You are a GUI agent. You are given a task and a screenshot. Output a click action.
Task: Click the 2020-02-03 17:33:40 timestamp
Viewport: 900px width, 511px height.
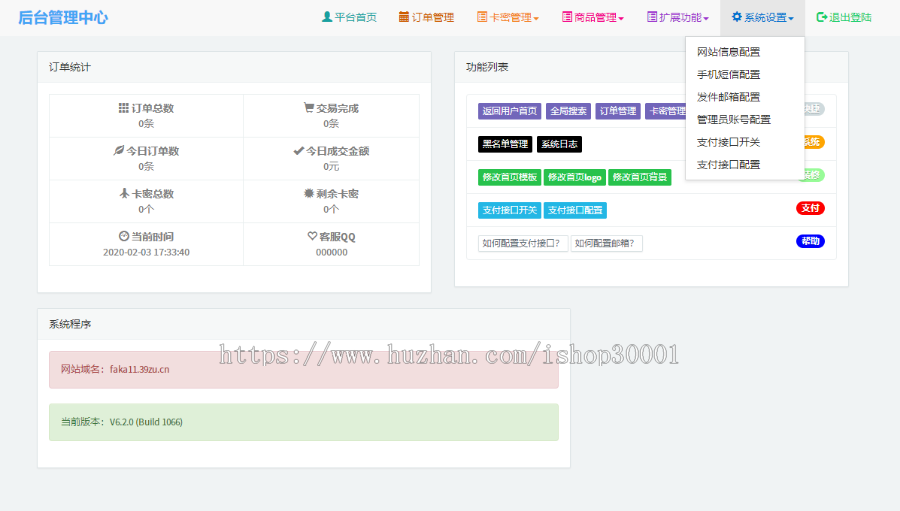click(146, 252)
